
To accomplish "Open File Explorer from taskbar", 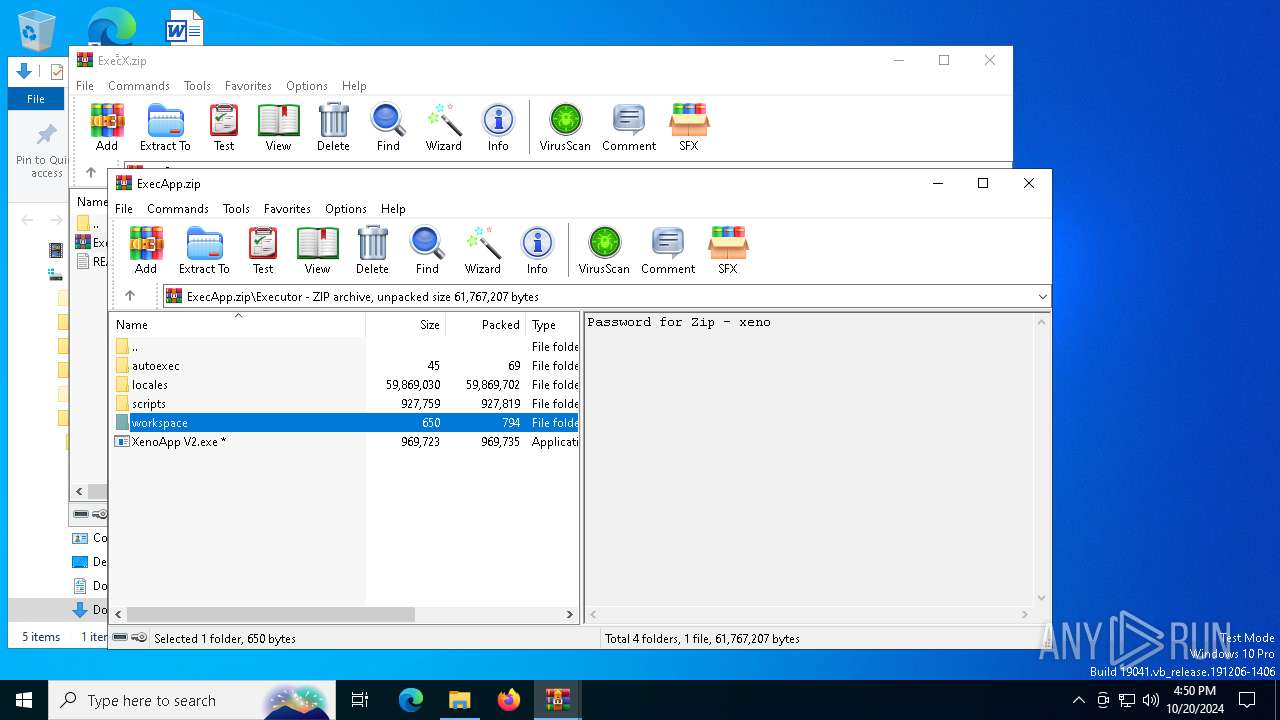I will point(460,700).
